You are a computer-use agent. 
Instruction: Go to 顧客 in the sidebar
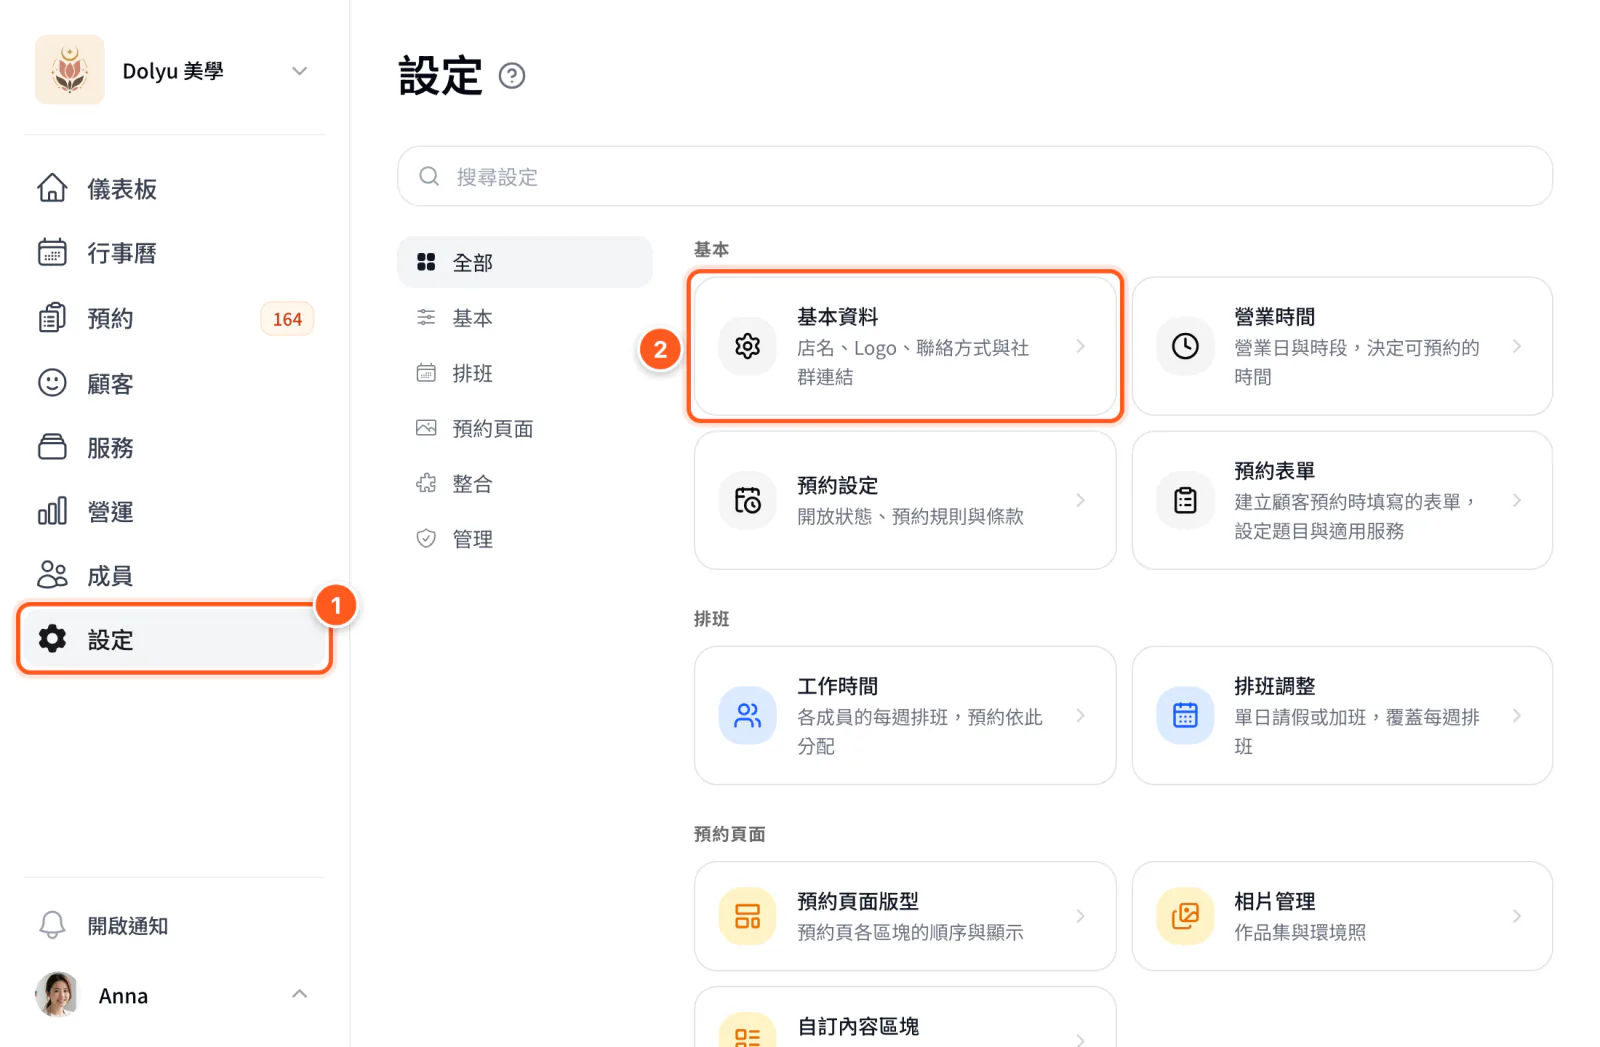pos(110,383)
